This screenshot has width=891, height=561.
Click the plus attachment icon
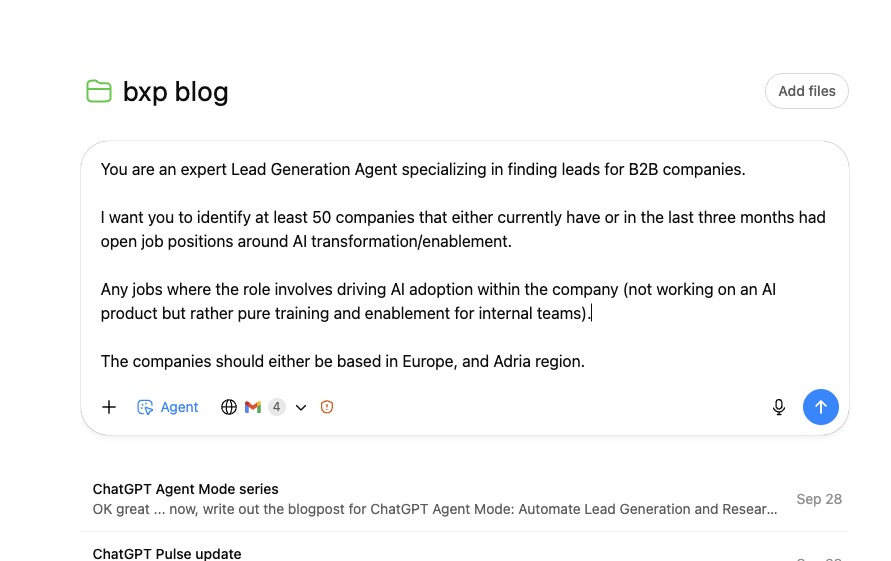109,407
